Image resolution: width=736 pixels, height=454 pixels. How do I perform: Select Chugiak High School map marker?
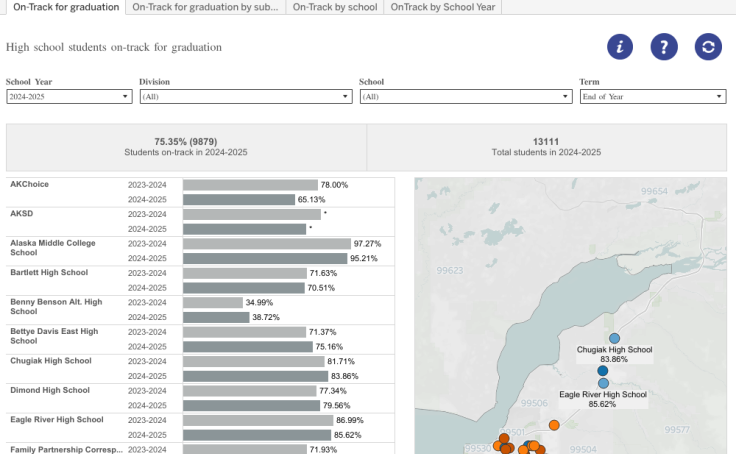point(614,339)
